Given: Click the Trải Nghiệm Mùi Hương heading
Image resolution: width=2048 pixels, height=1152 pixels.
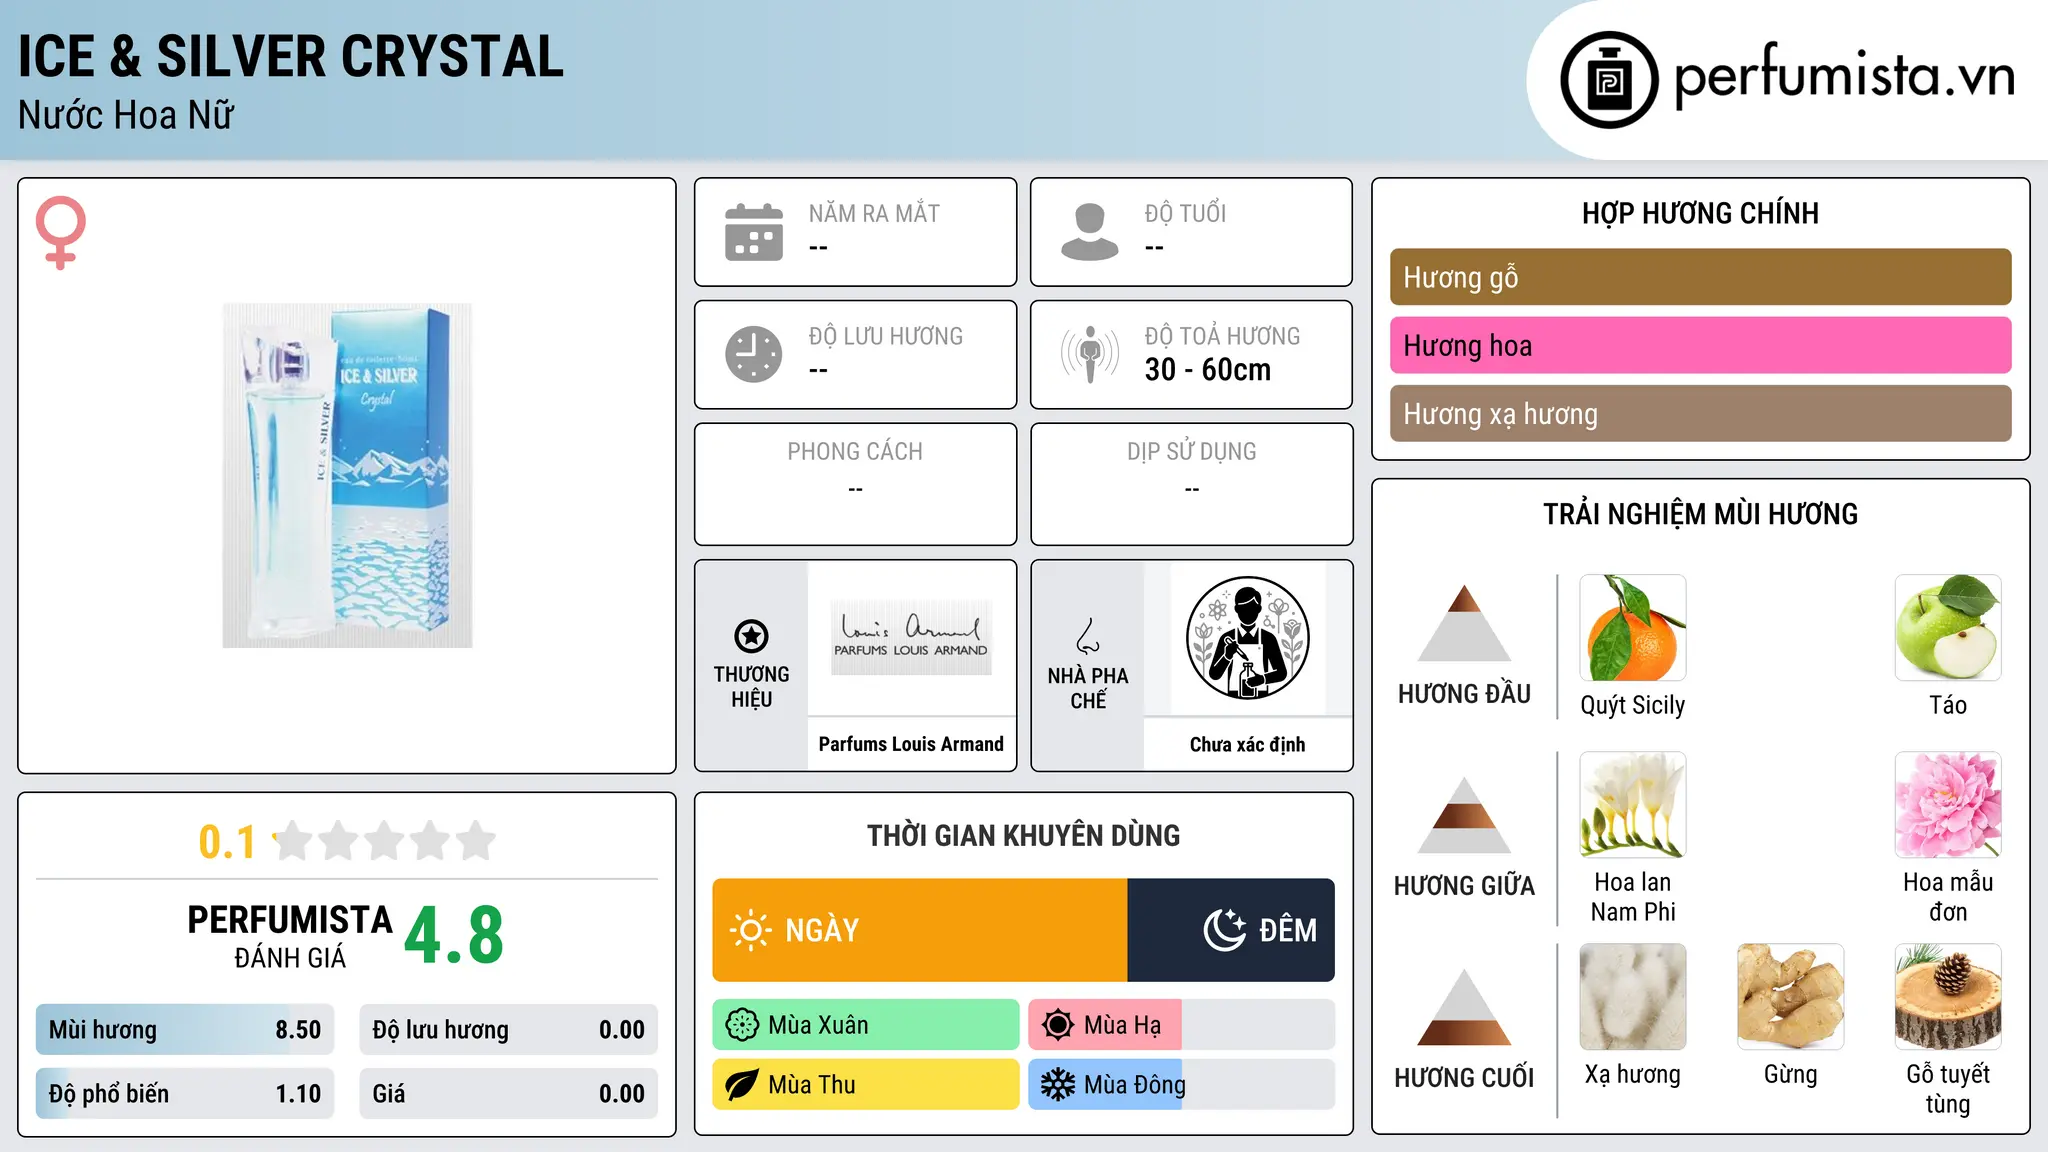Looking at the screenshot, I should (1700, 514).
